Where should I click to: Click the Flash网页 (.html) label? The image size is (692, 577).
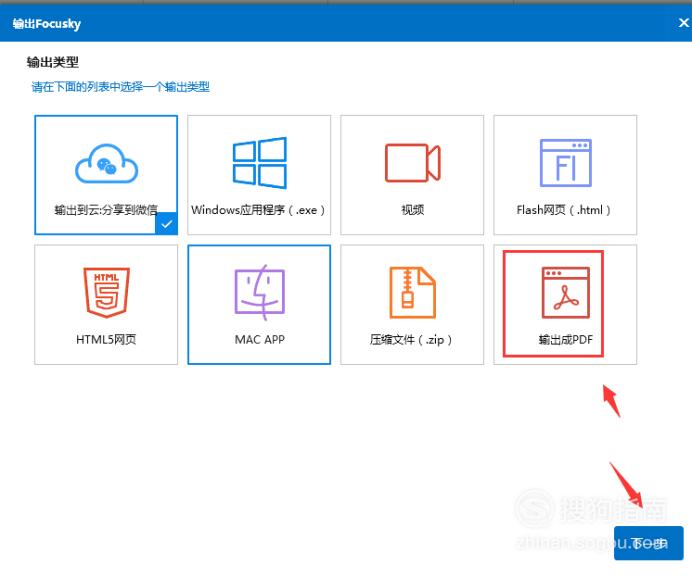564,210
